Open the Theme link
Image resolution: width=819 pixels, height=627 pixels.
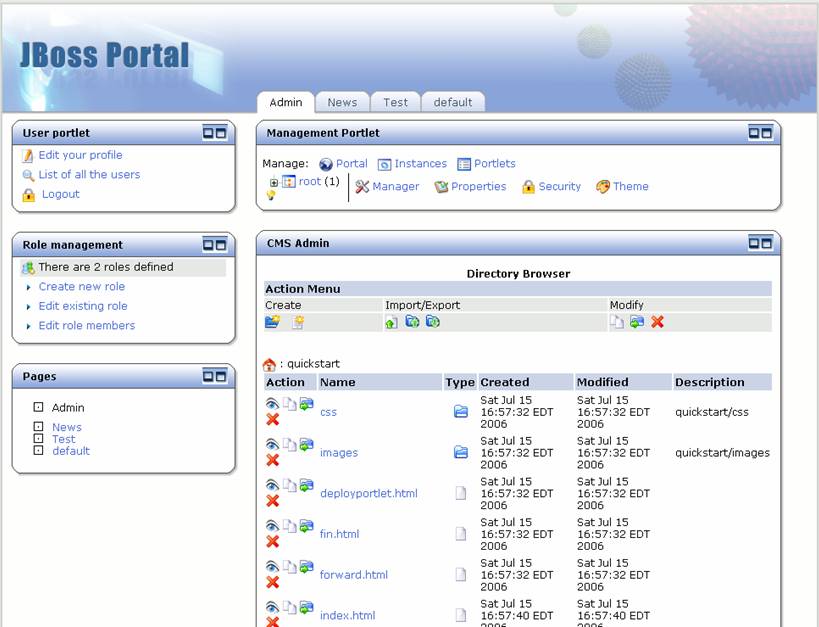630,187
